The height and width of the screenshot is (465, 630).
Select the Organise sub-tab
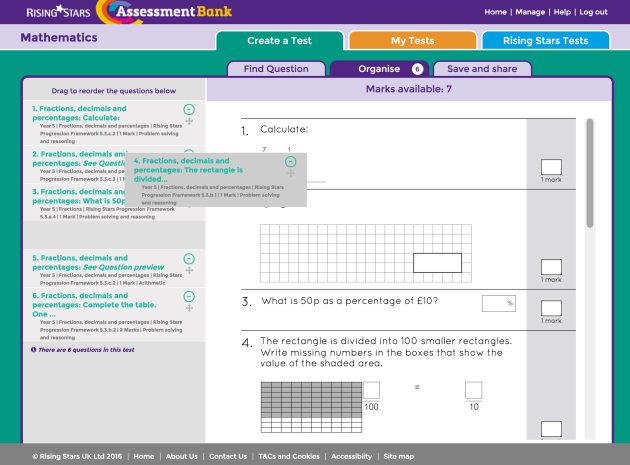[x=379, y=69]
